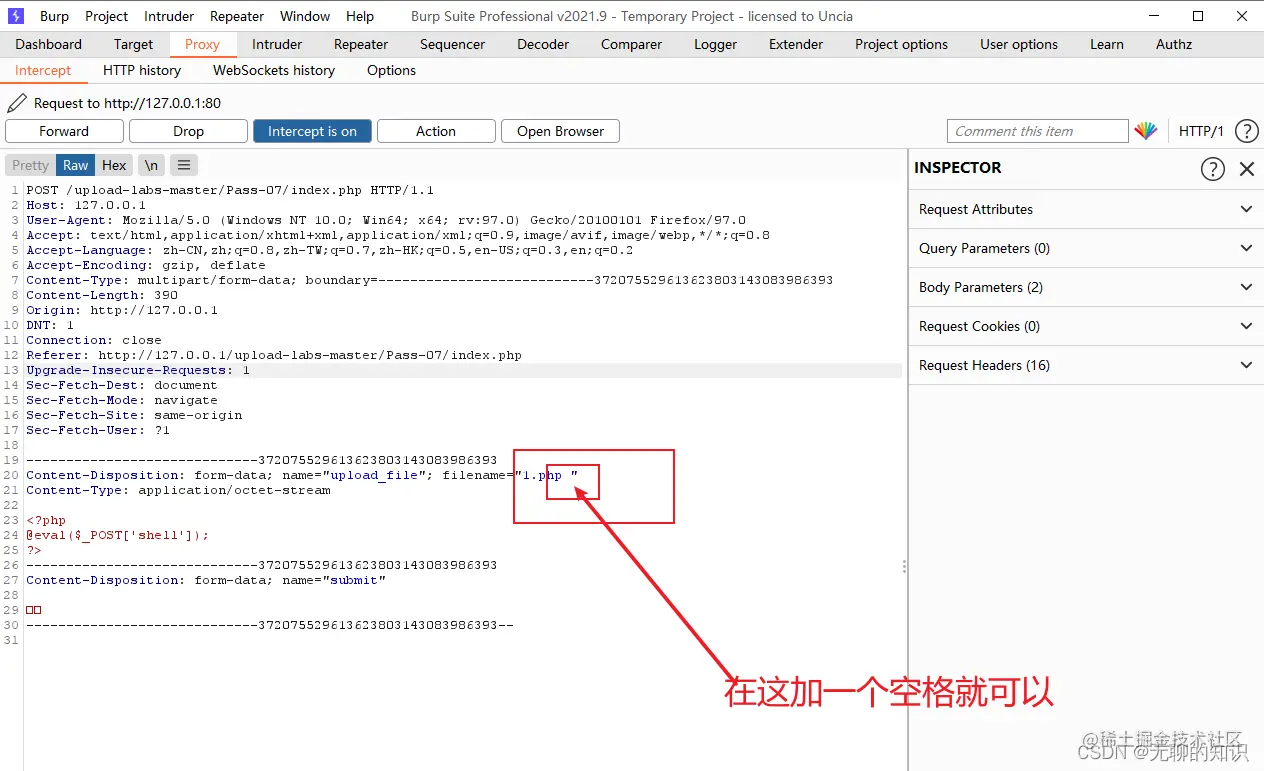
Task: Open the proxy Options sub-tab
Action: click(x=391, y=70)
